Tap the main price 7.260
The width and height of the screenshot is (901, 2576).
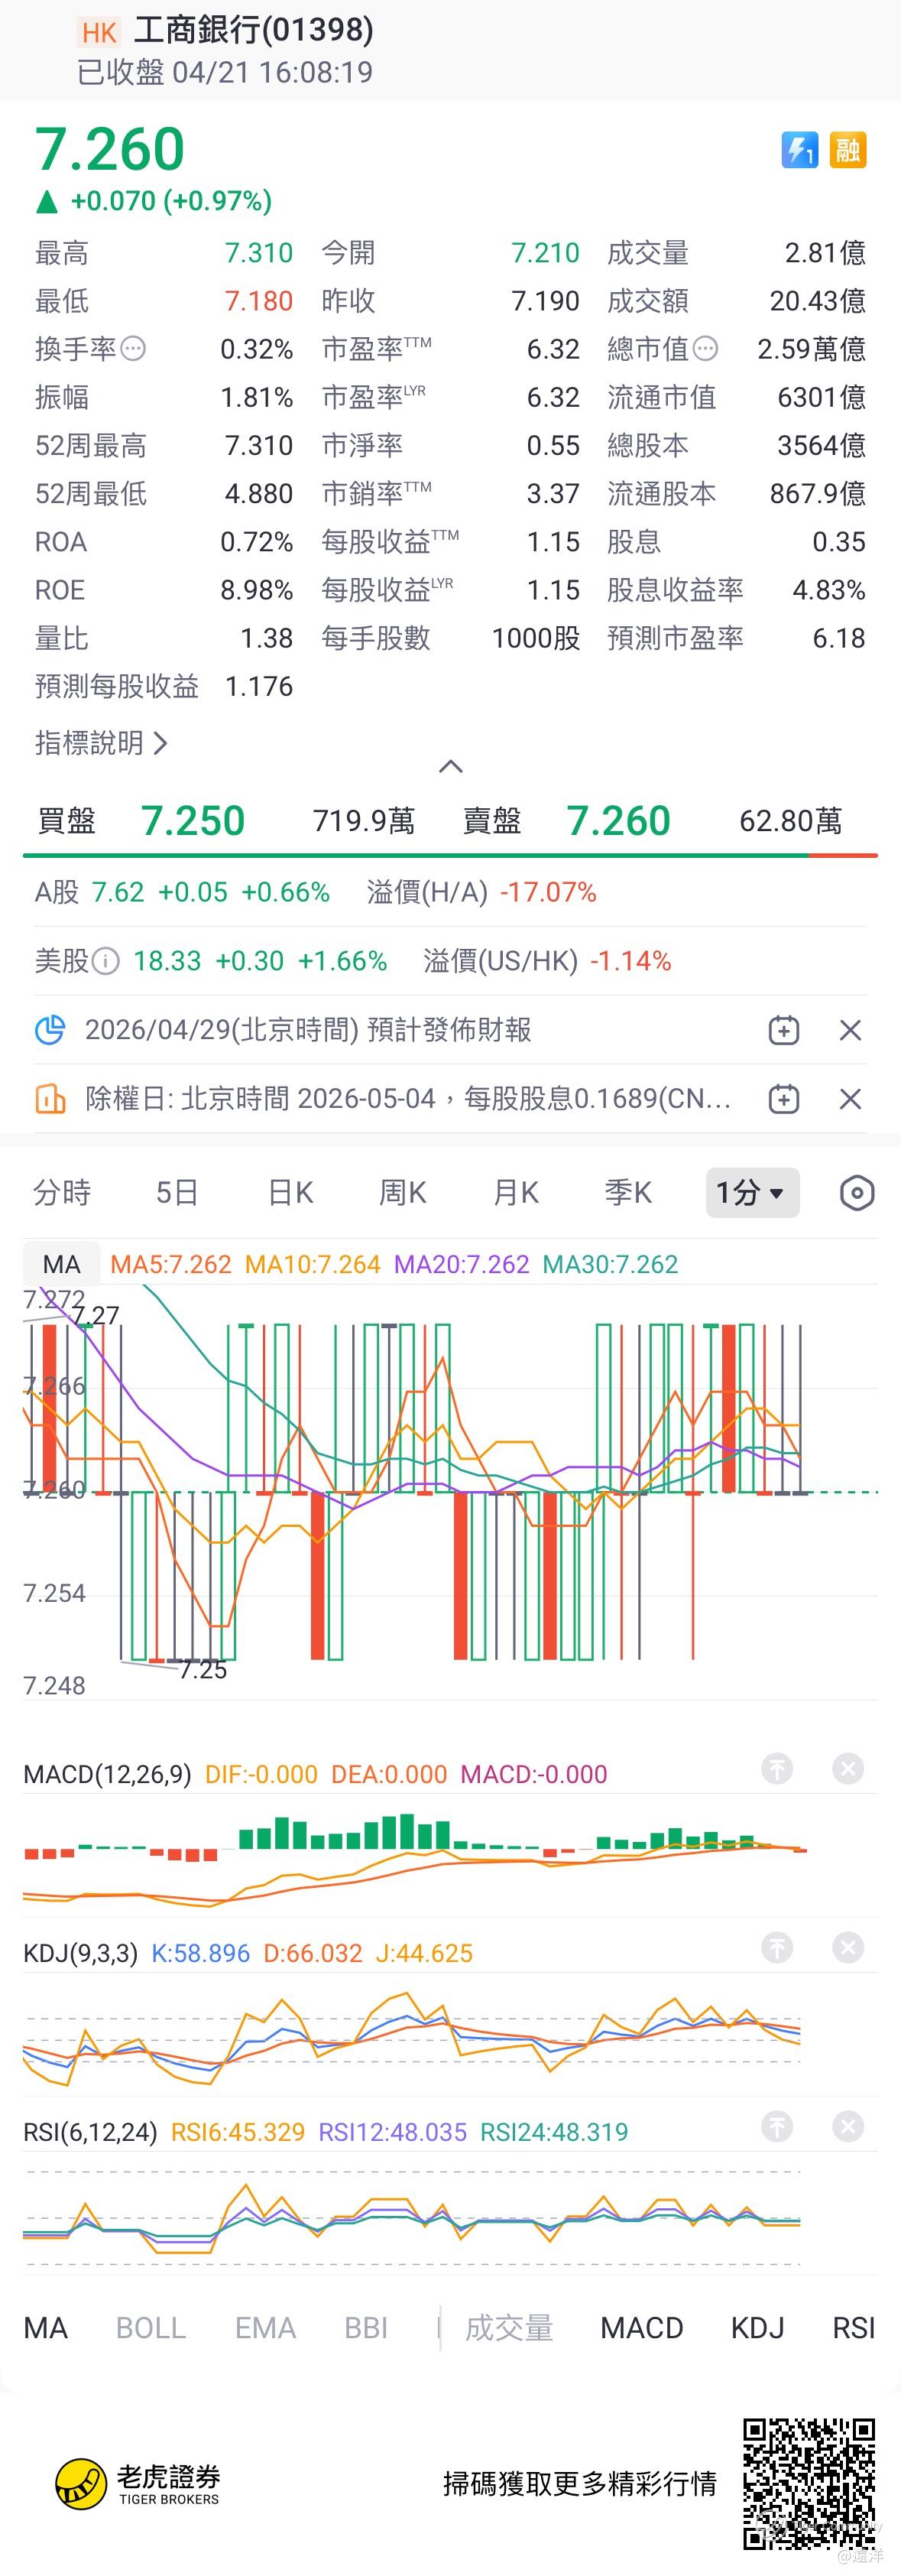pyautogui.click(x=110, y=150)
